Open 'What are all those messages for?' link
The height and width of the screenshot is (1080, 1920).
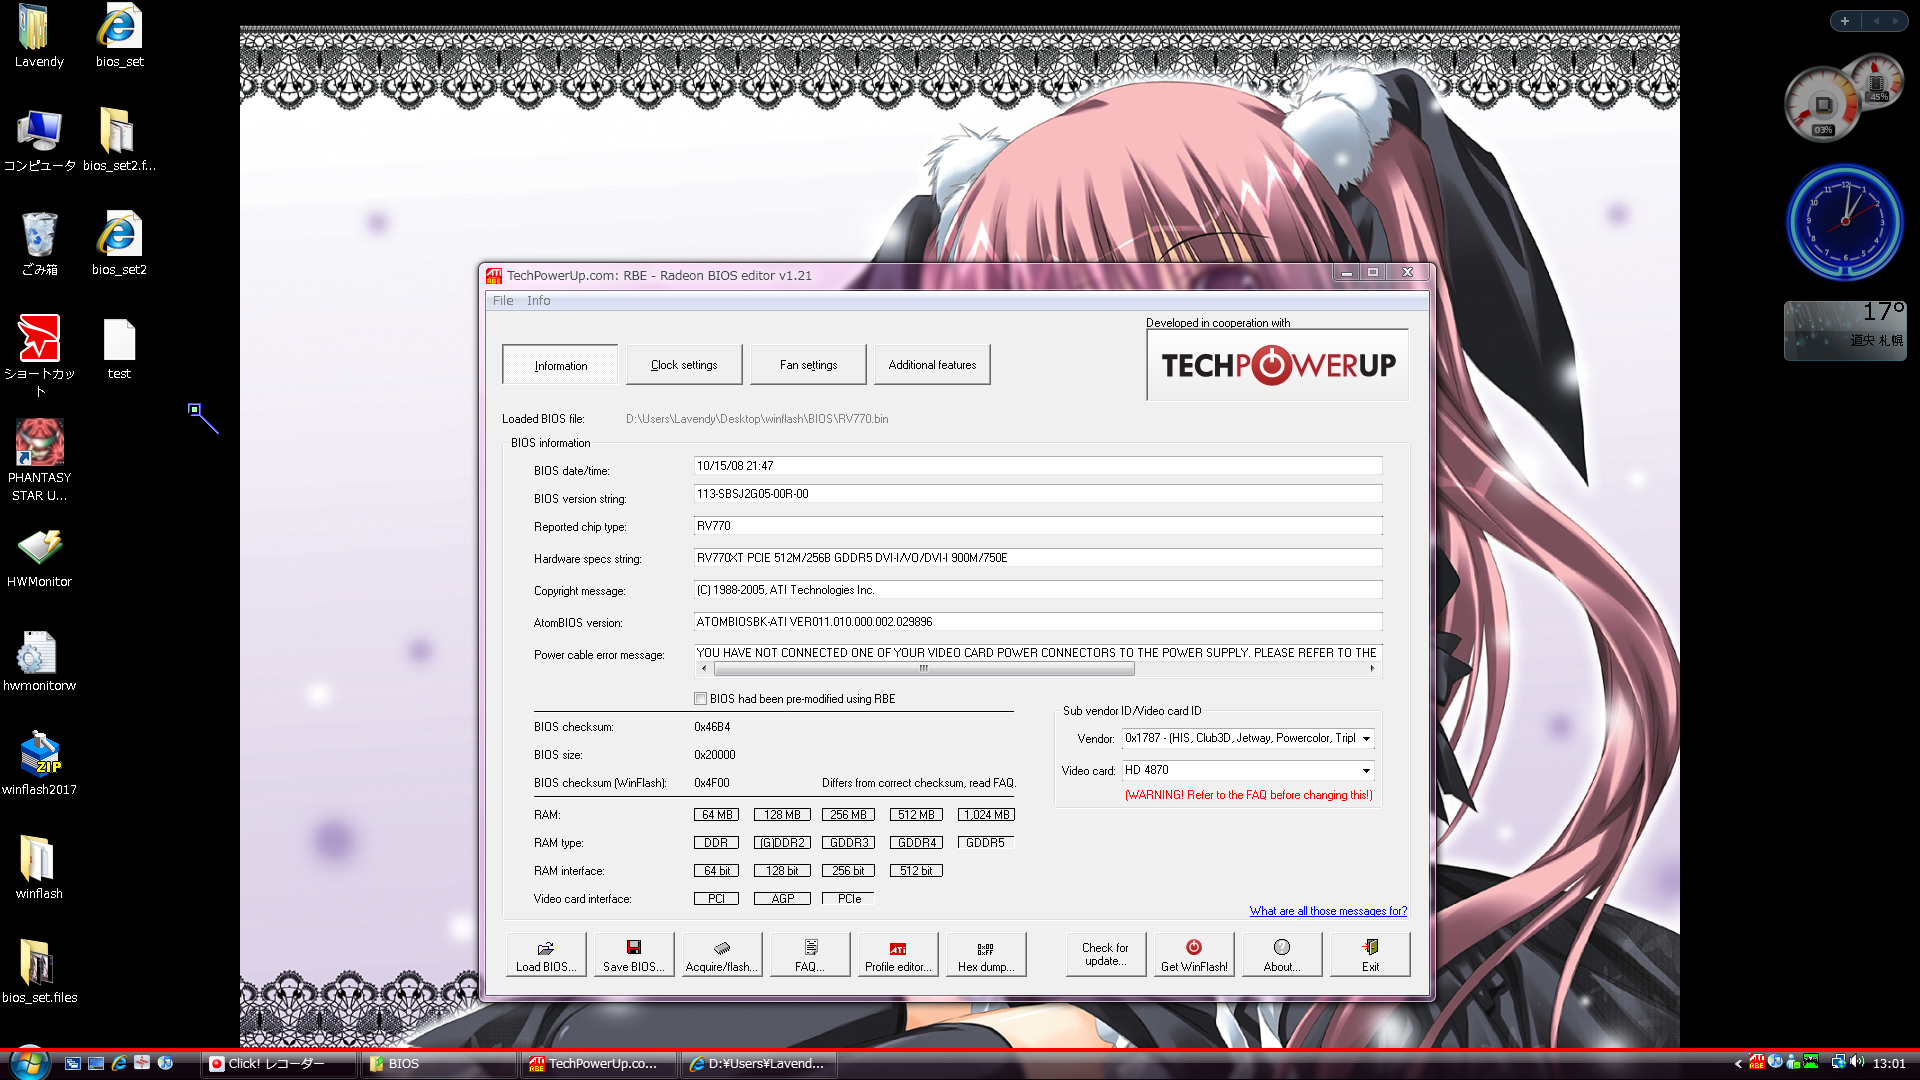[x=1328, y=911]
